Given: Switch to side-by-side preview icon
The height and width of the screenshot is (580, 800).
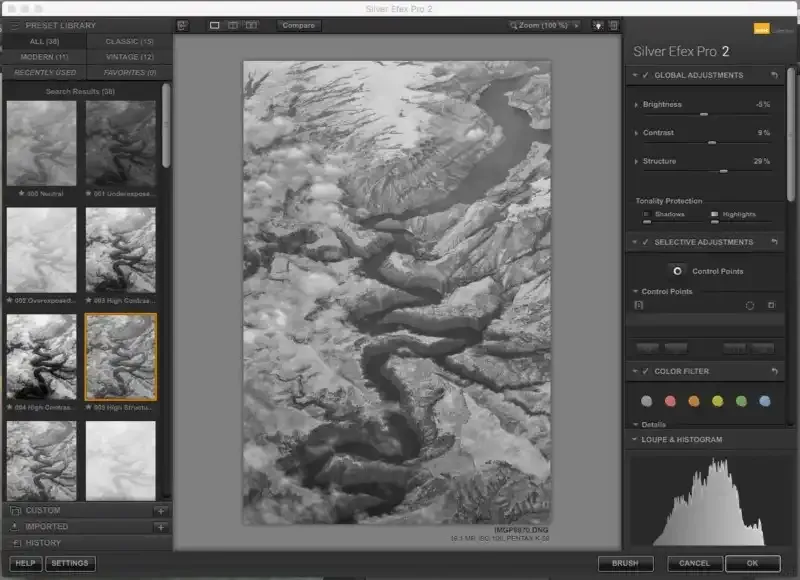Looking at the screenshot, I should click(252, 25).
